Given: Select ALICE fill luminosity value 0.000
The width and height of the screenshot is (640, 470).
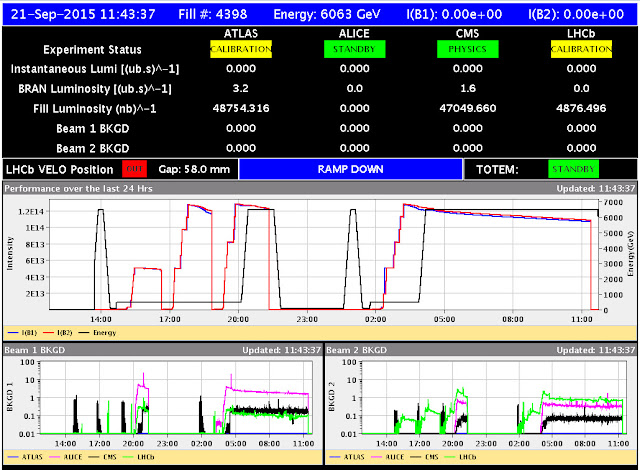Looking at the screenshot, I should point(355,109).
